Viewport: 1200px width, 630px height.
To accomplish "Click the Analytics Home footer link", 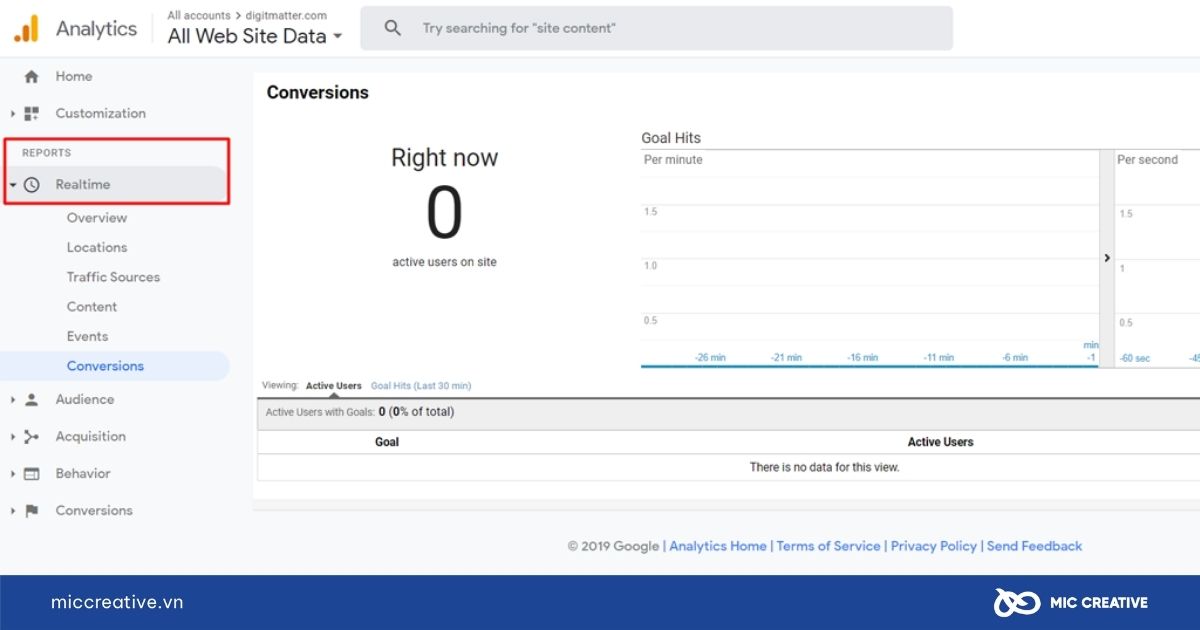I will click(718, 546).
